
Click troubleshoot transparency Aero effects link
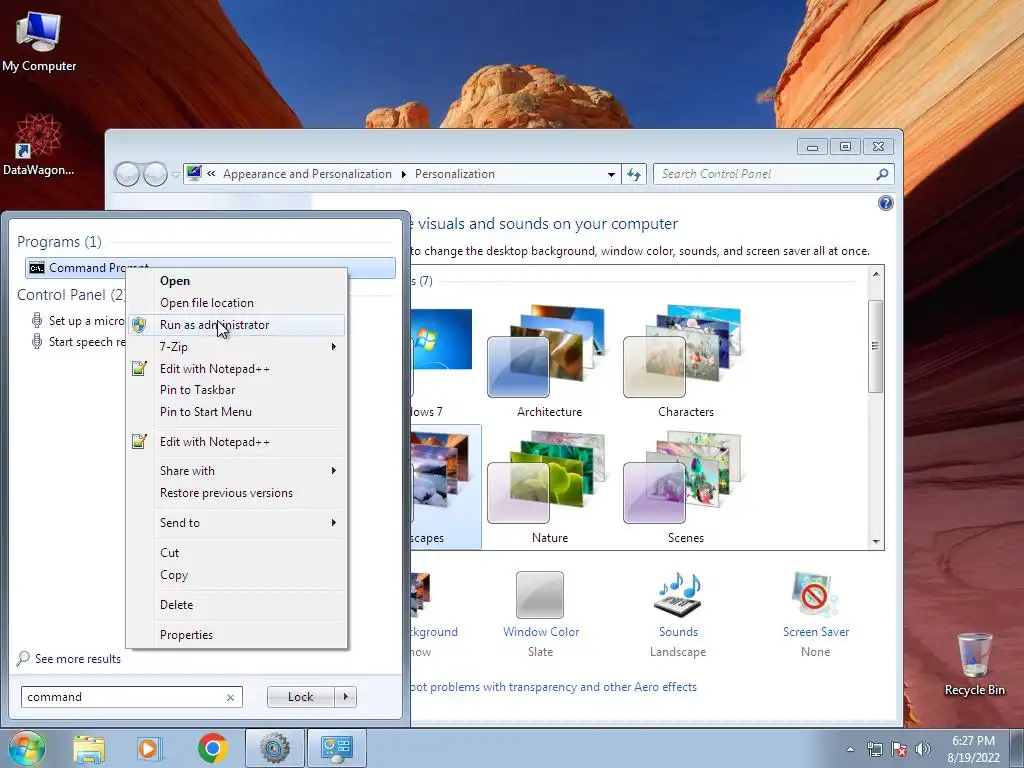pos(554,687)
